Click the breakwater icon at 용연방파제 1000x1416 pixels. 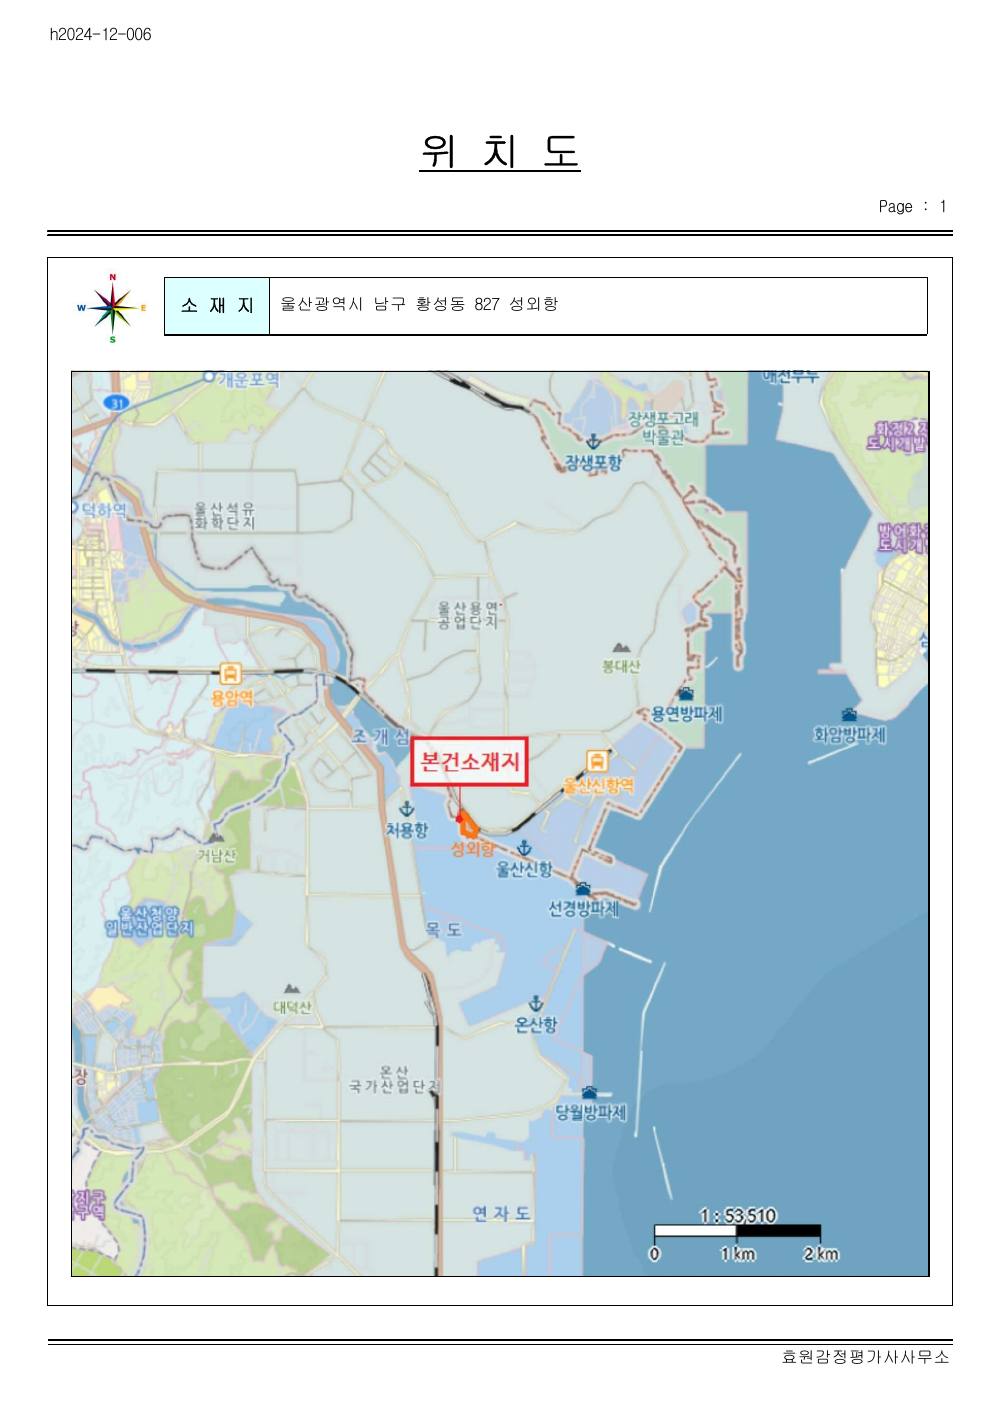[x=686, y=693]
